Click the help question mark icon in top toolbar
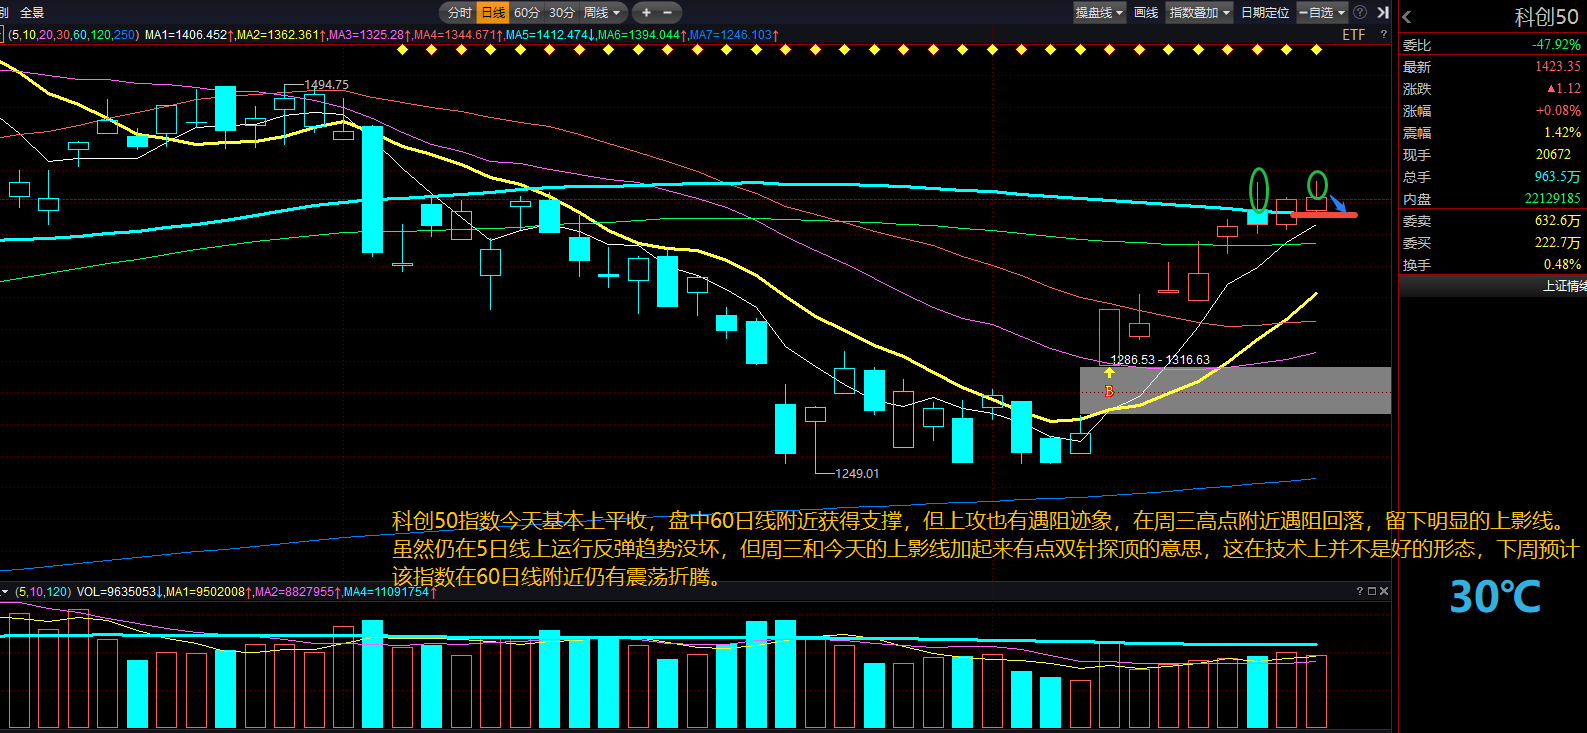 tap(1360, 13)
